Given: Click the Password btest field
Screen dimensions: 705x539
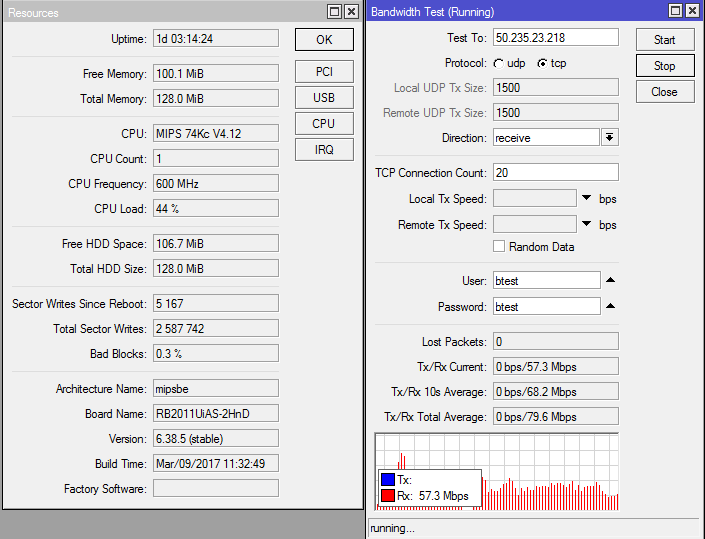Looking at the screenshot, I should pos(547,307).
